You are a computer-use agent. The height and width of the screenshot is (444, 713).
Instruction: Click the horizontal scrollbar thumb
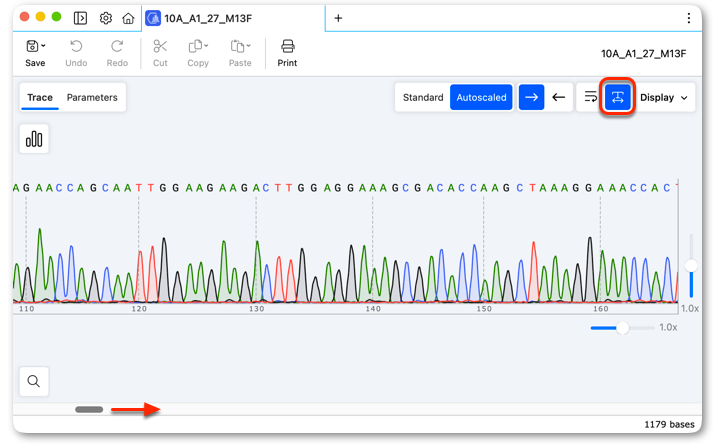click(89, 409)
